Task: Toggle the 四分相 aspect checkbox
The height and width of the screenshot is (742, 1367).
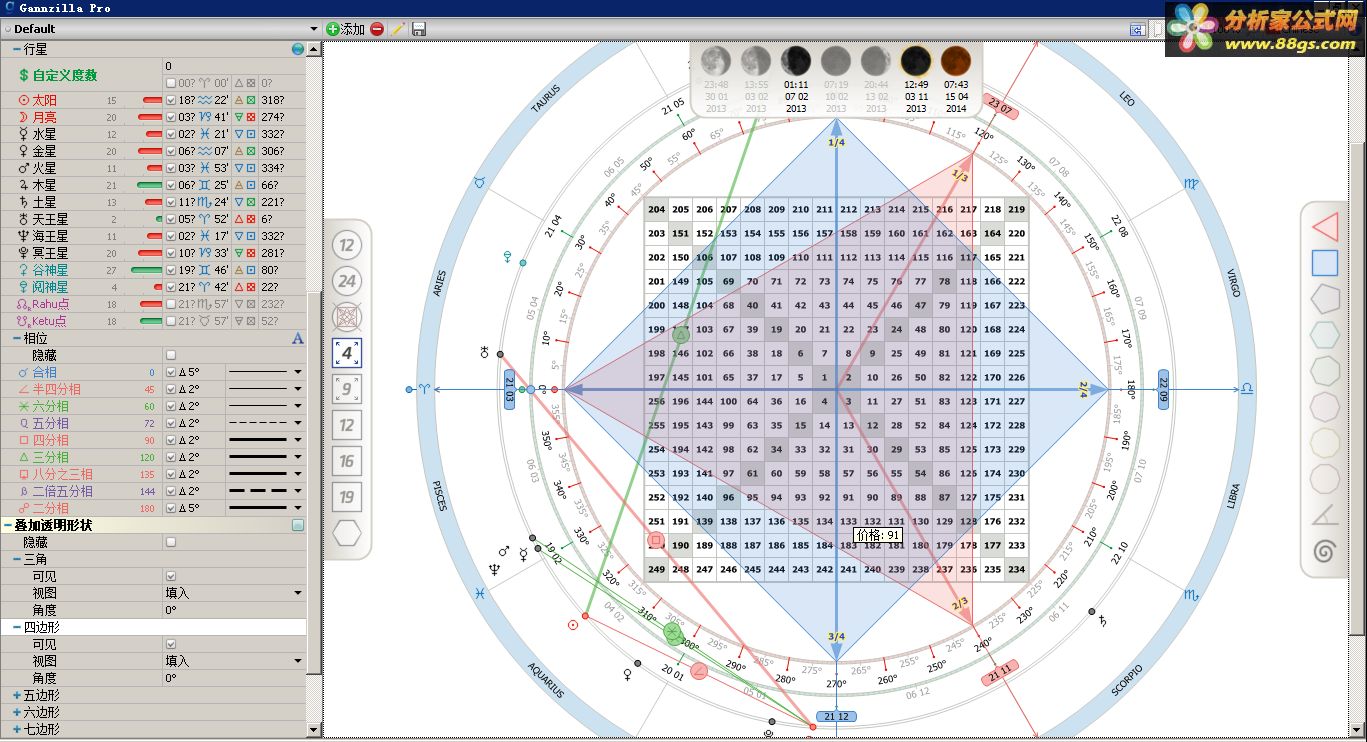Action: click(171, 440)
